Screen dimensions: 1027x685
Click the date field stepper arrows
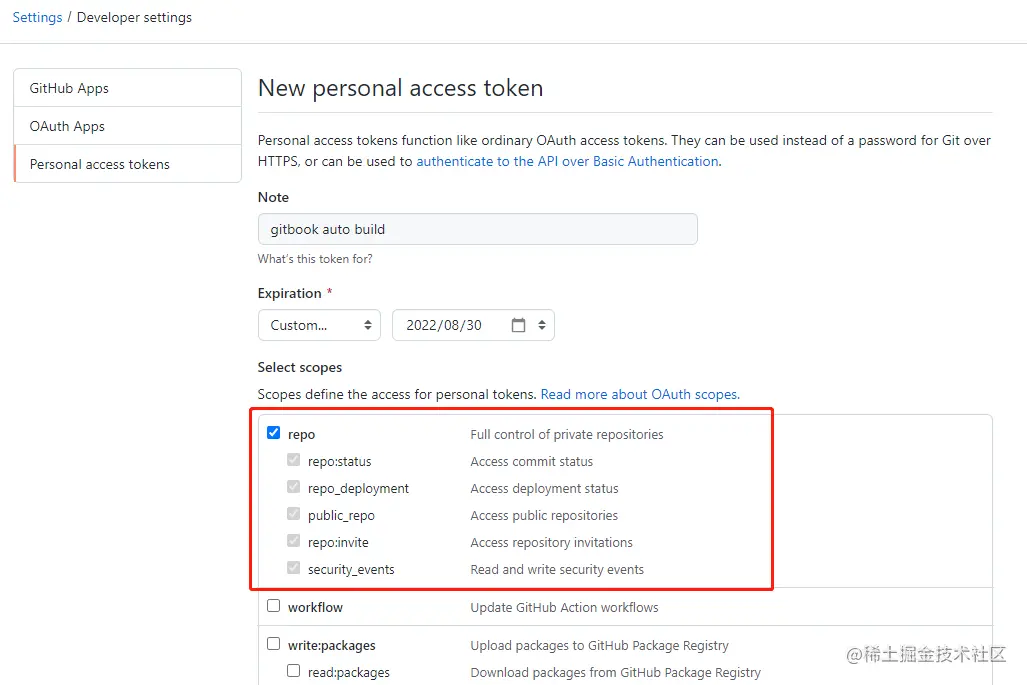[542, 325]
